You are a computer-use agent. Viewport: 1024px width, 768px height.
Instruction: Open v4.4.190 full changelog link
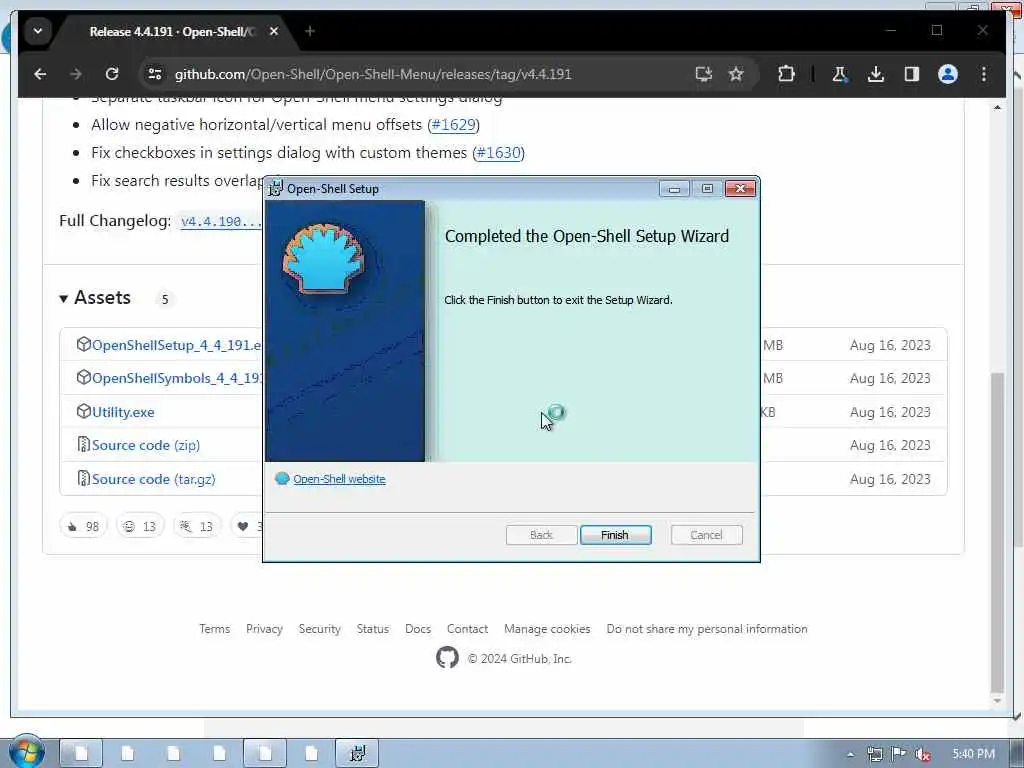(221, 221)
